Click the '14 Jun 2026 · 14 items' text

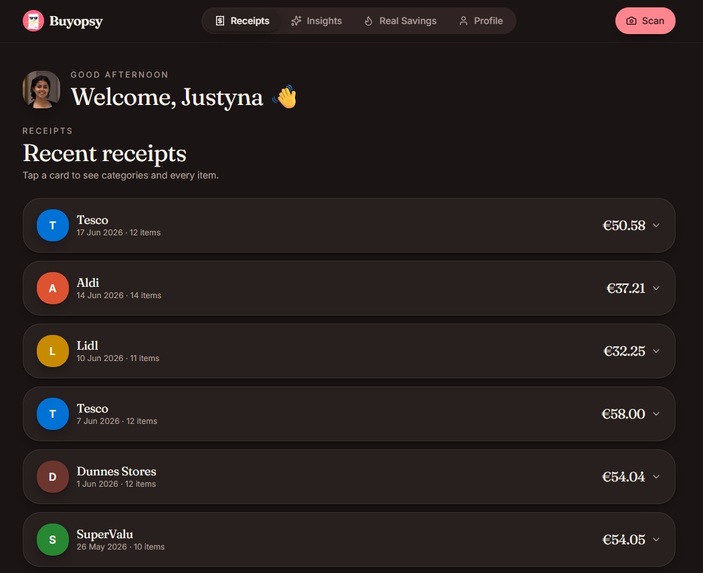[x=119, y=295]
